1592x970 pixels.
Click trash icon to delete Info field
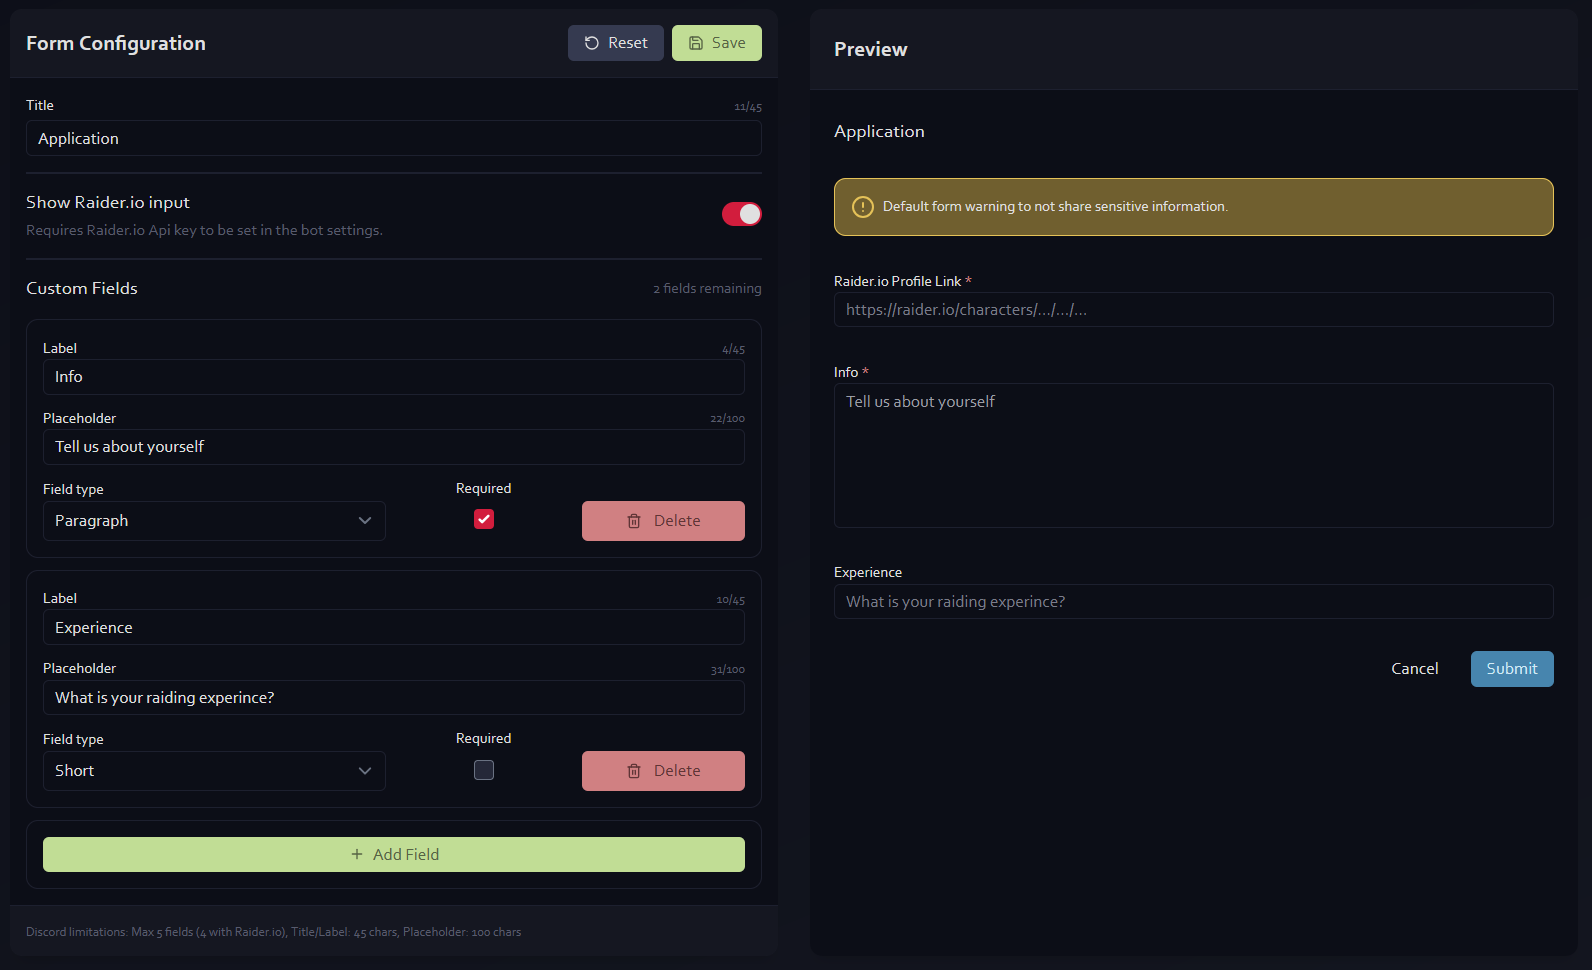coord(634,521)
